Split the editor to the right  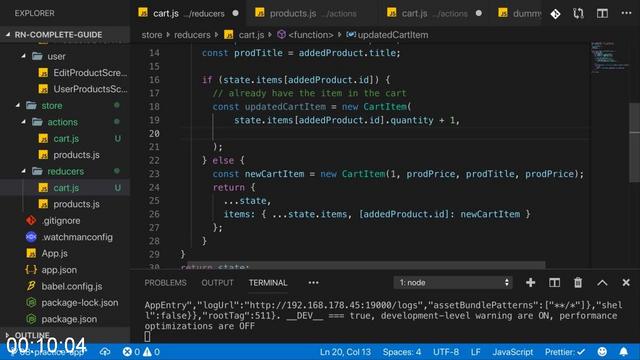click(602, 13)
